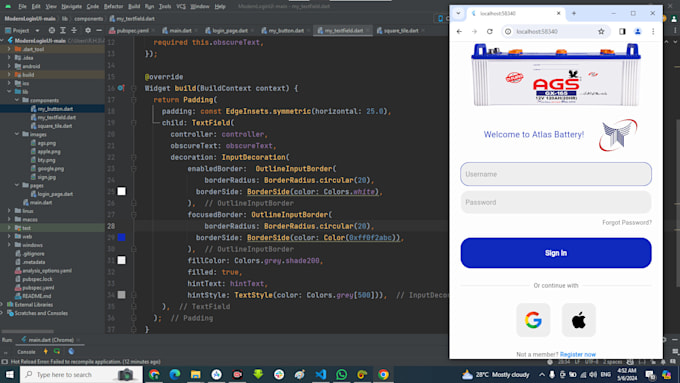Collapse the components folder
The image size is (680, 383).
click(17, 100)
